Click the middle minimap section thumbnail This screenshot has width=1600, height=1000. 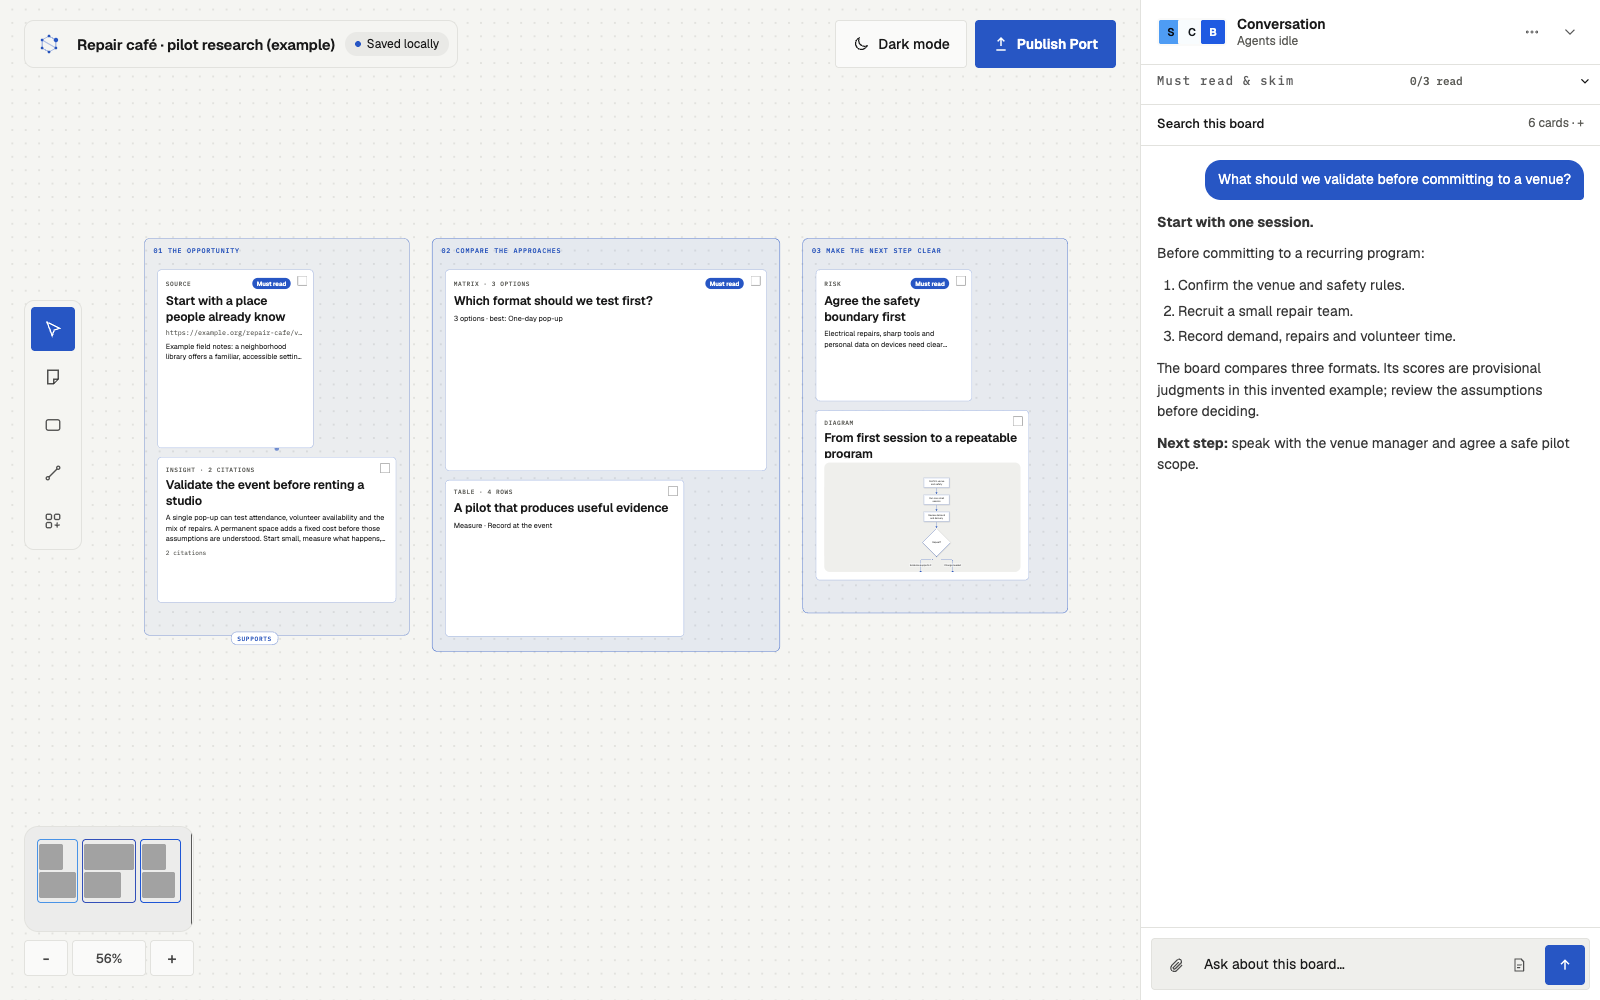108,870
